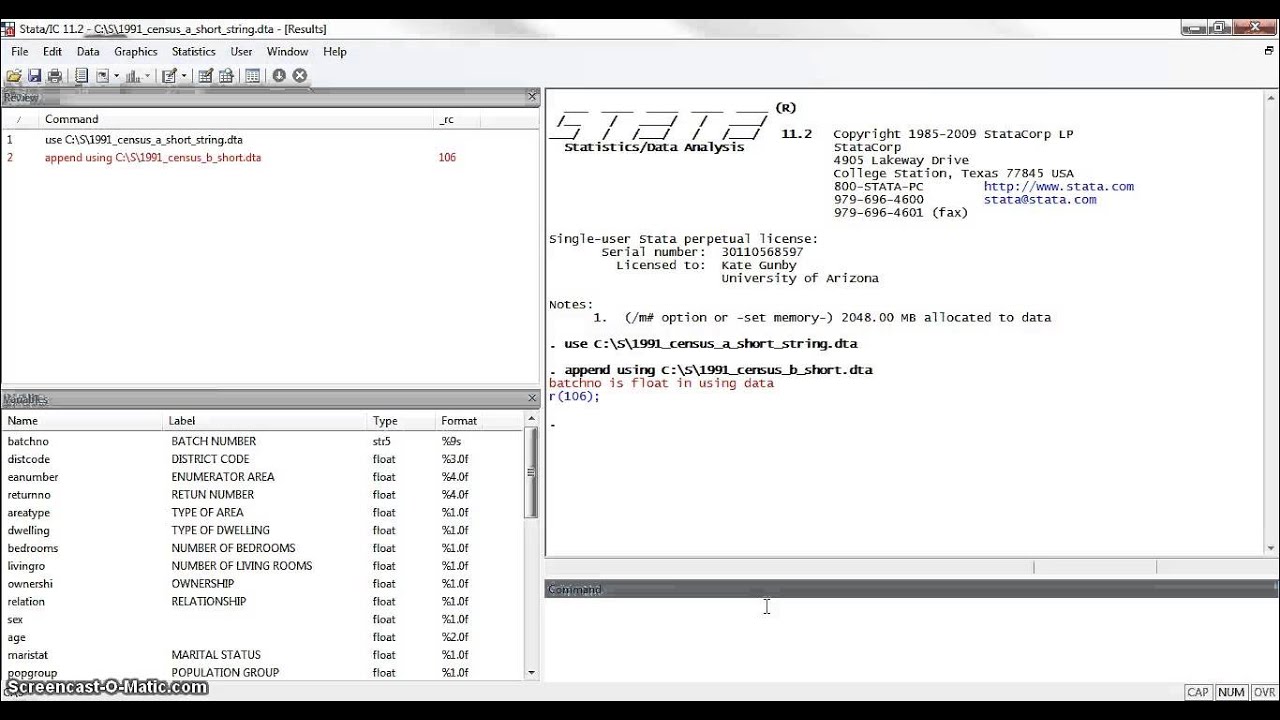The height and width of the screenshot is (720, 1280).
Task: Click the 106 return code in Review
Action: (x=447, y=158)
